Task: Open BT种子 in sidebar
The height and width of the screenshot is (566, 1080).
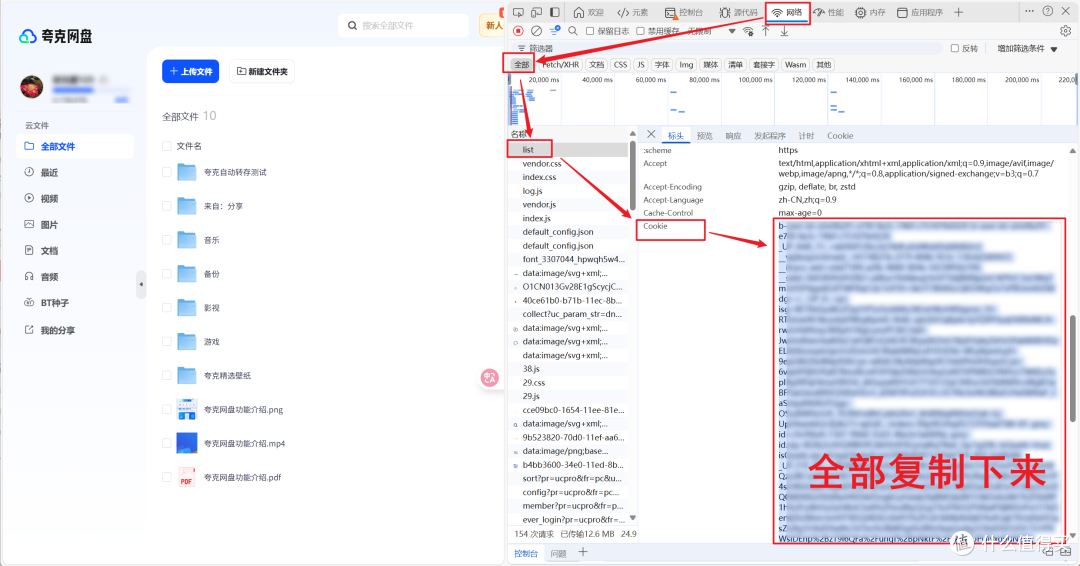Action: [47, 303]
